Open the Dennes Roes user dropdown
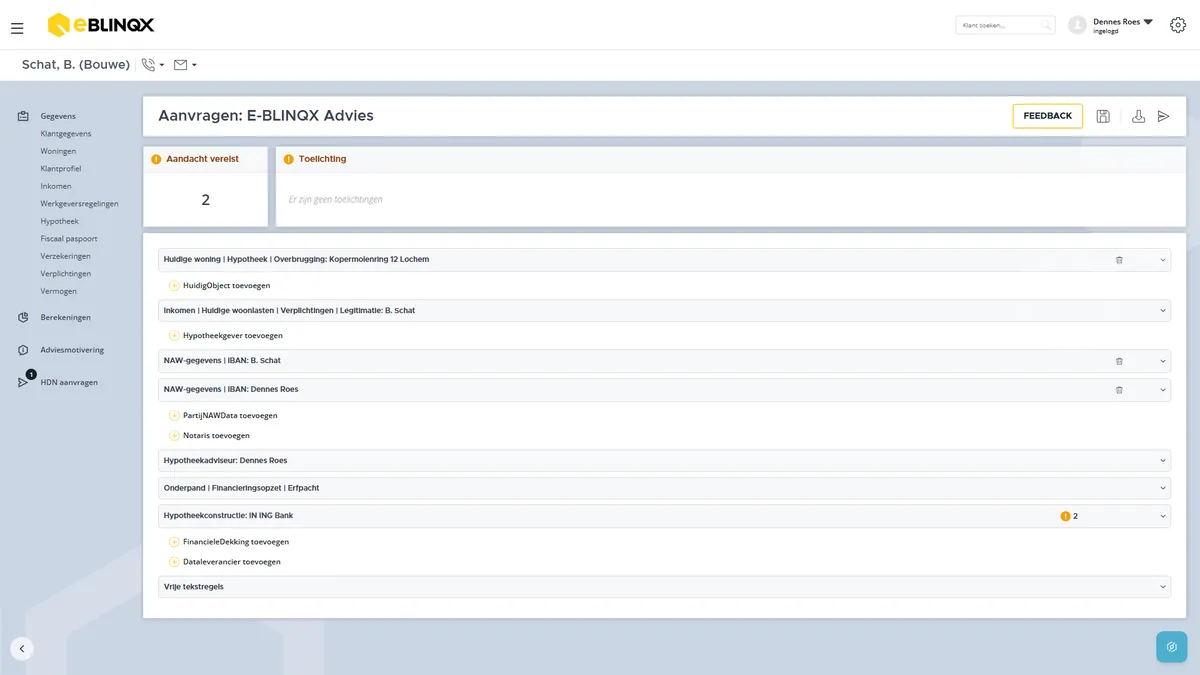This screenshot has width=1200, height=675. [1123, 25]
